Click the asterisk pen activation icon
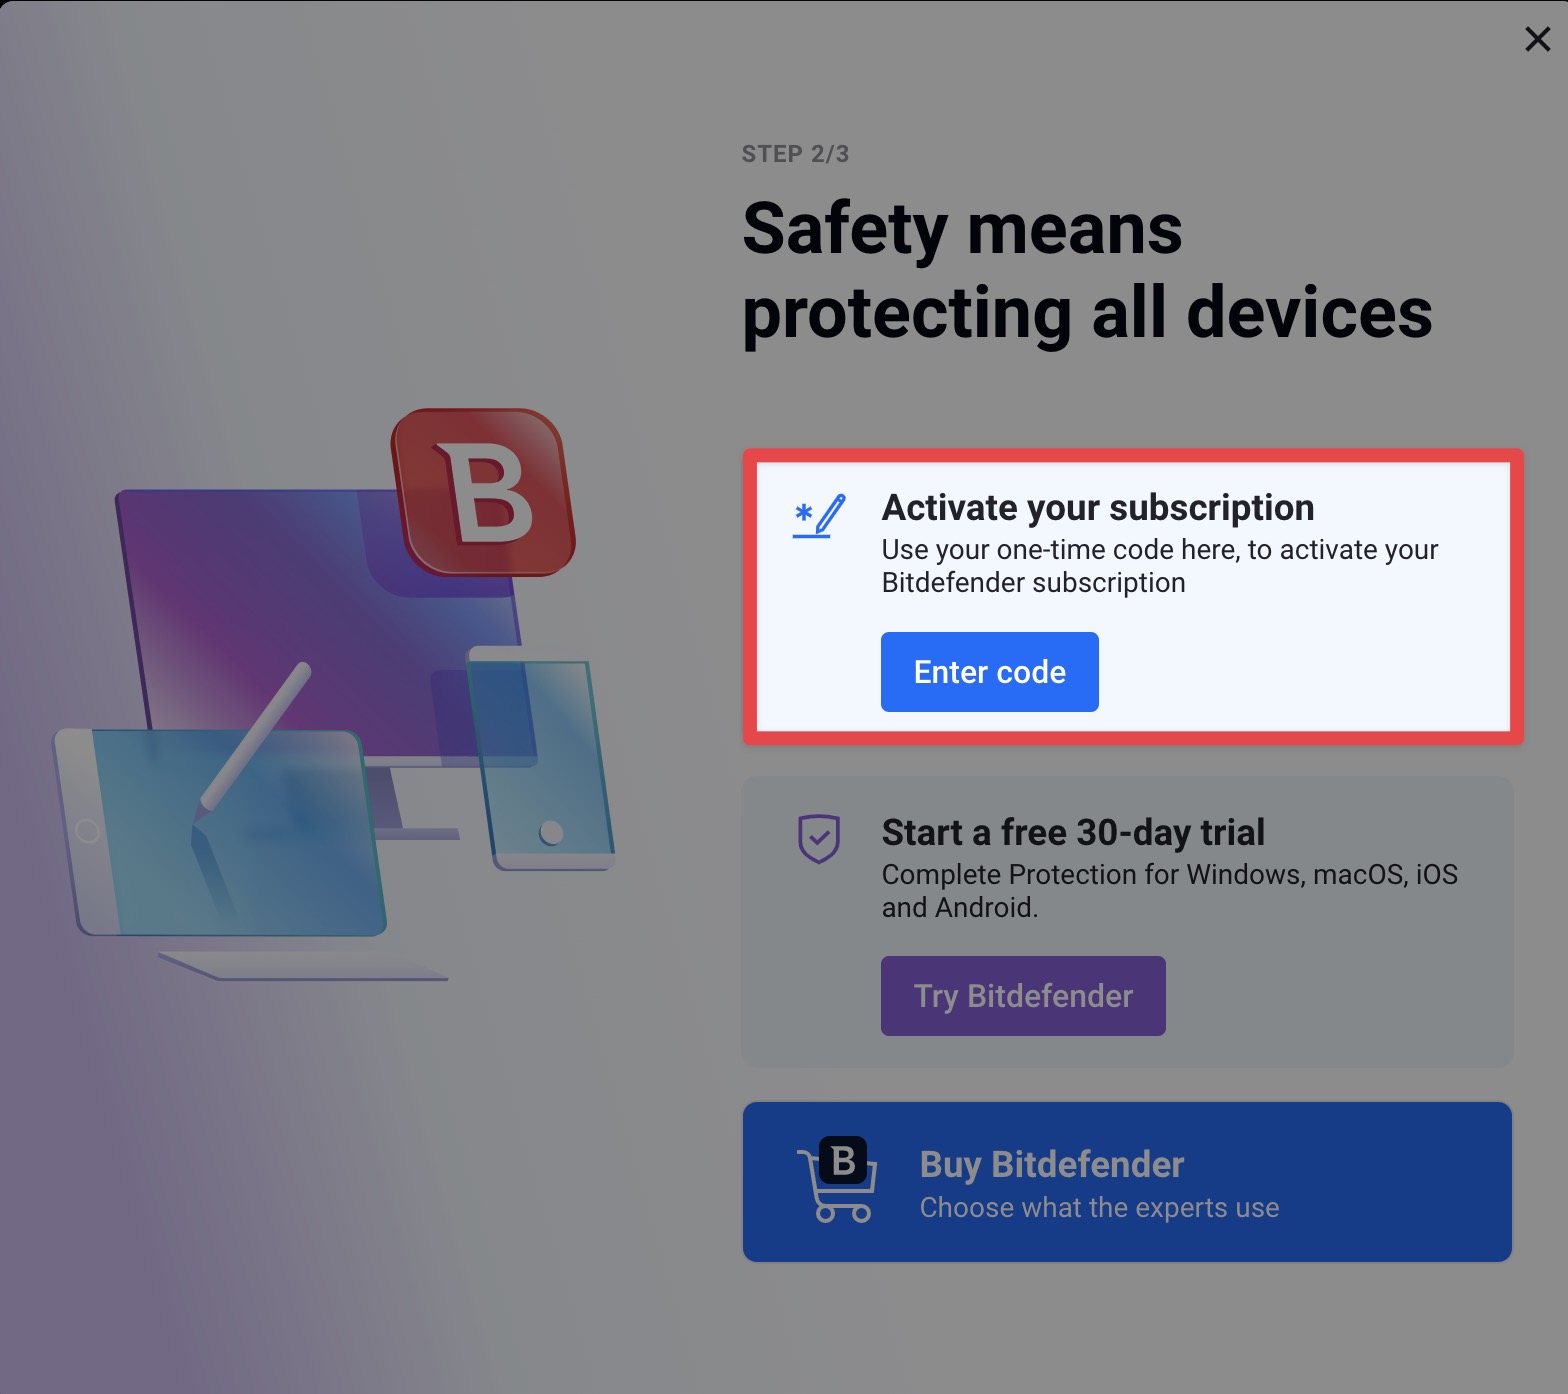The height and width of the screenshot is (1394, 1568). tap(819, 516)
